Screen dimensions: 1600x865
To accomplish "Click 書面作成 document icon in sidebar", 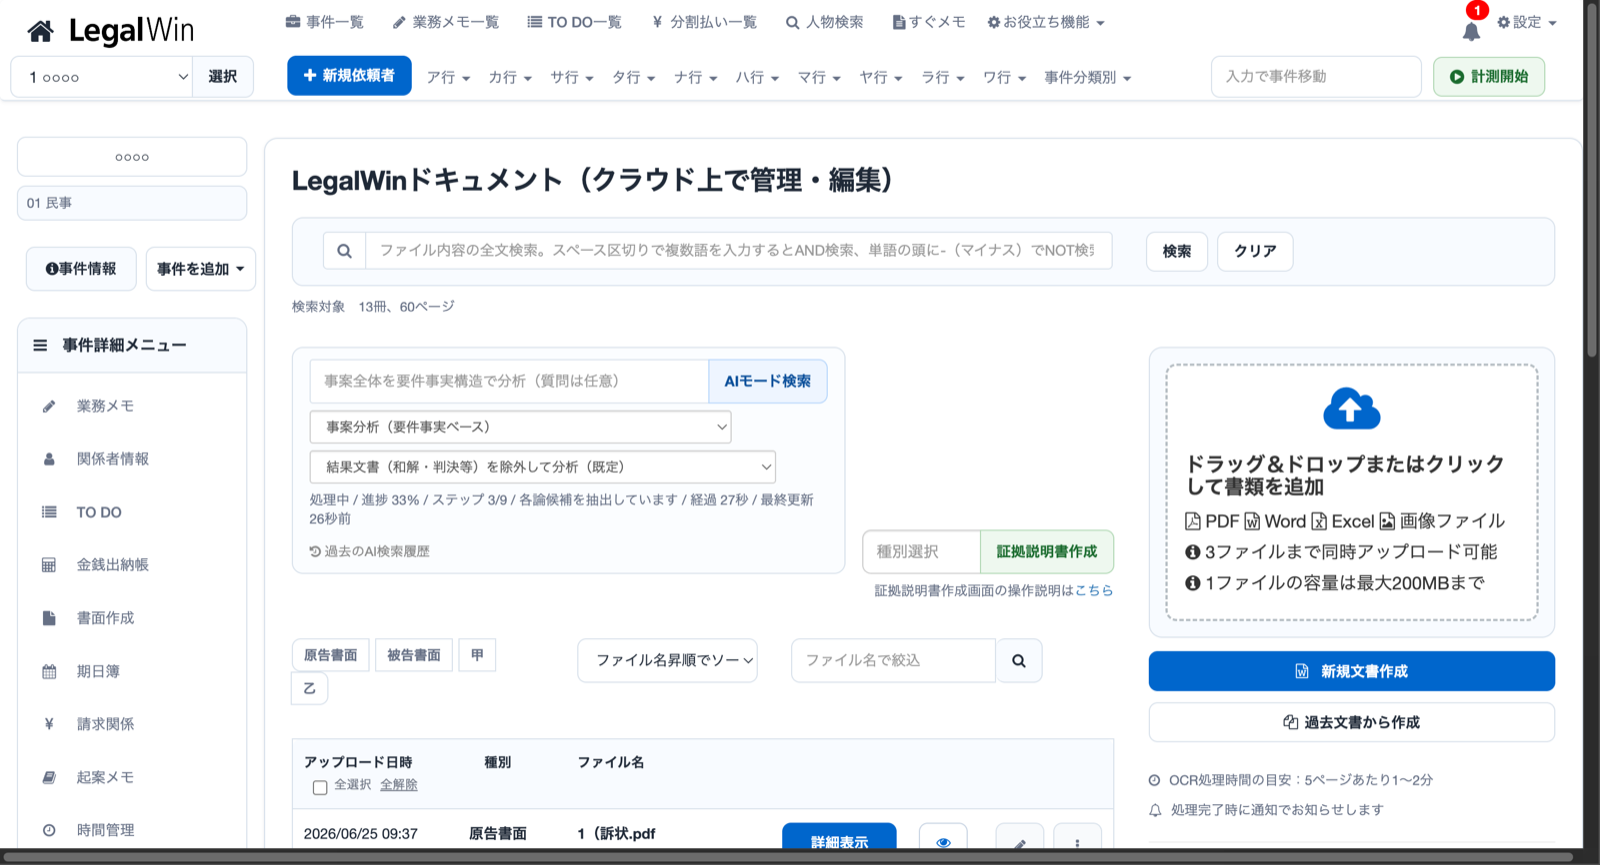I will (49, 618).
